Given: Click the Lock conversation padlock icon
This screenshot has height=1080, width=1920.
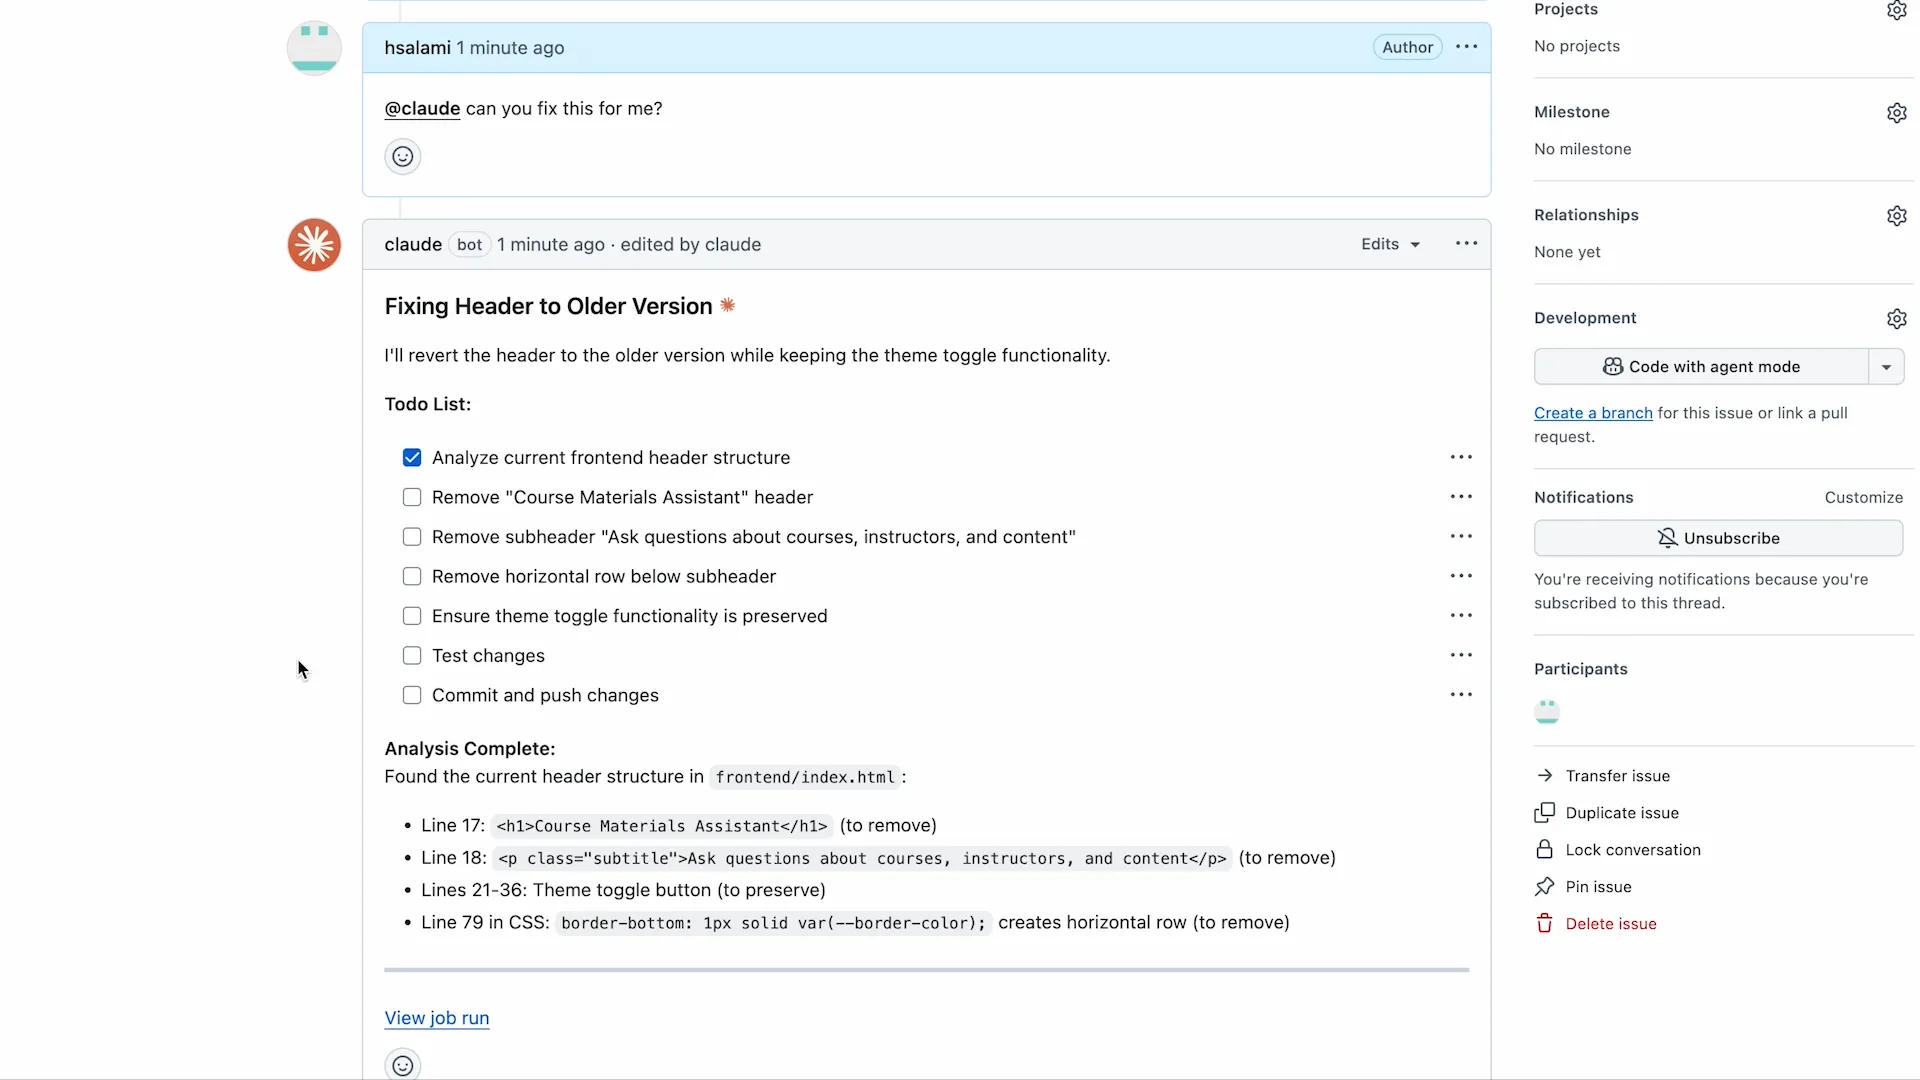Looking at the screenshot, I should click(1545, 850).
